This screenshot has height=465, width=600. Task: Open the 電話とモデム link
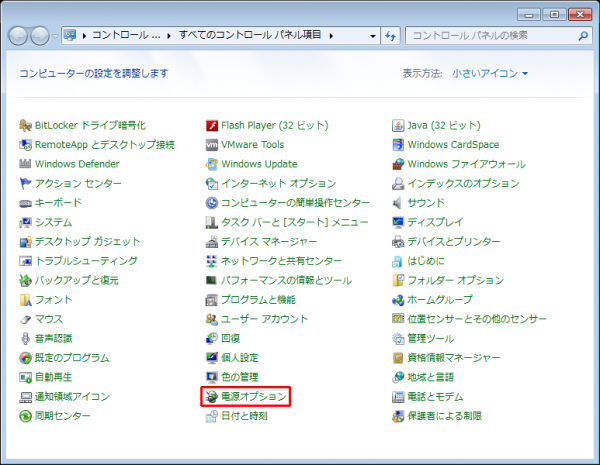pos(435,396)
